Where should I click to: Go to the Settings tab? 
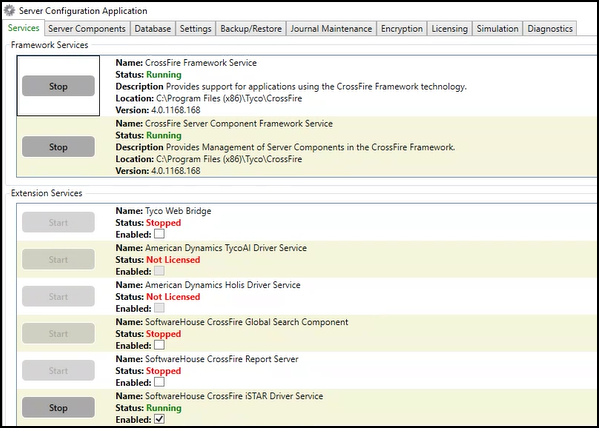point(196,29)
